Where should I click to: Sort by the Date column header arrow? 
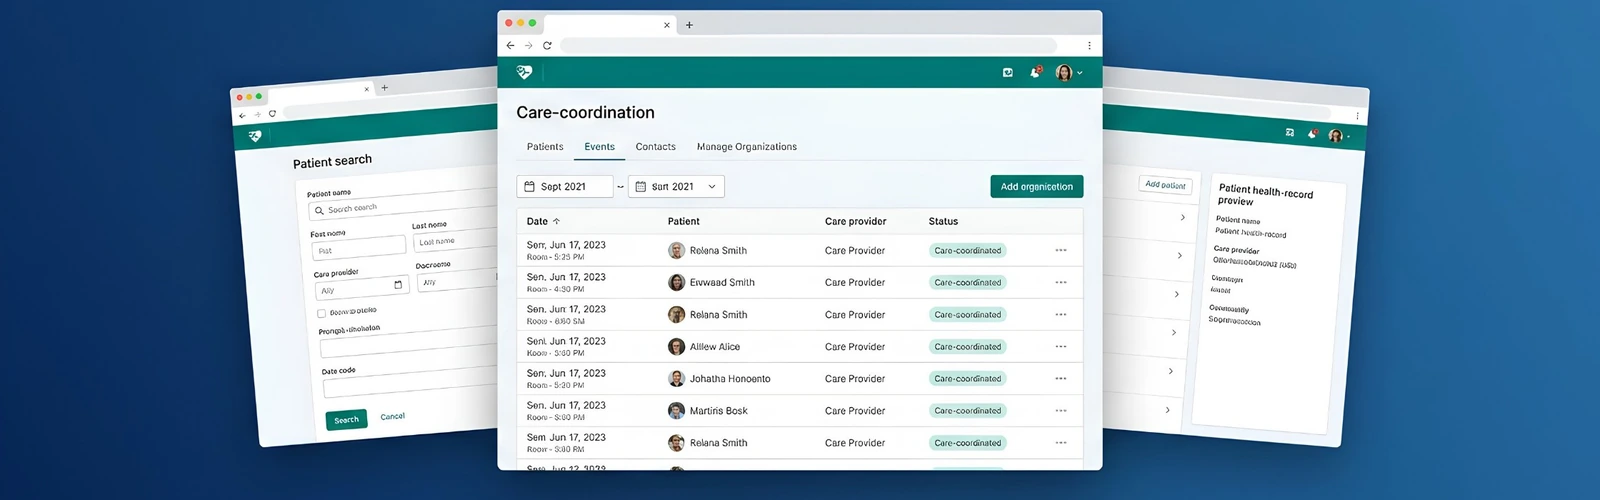[557, 222]
